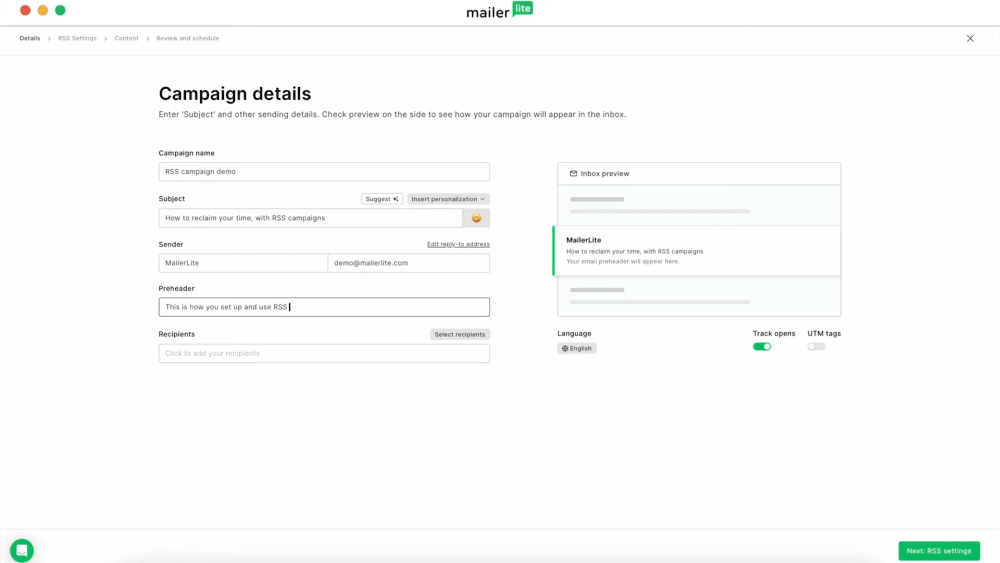Click into the Preheader field
The height and width of the screenshot is (563, 1000).
[x=324, y=307]
